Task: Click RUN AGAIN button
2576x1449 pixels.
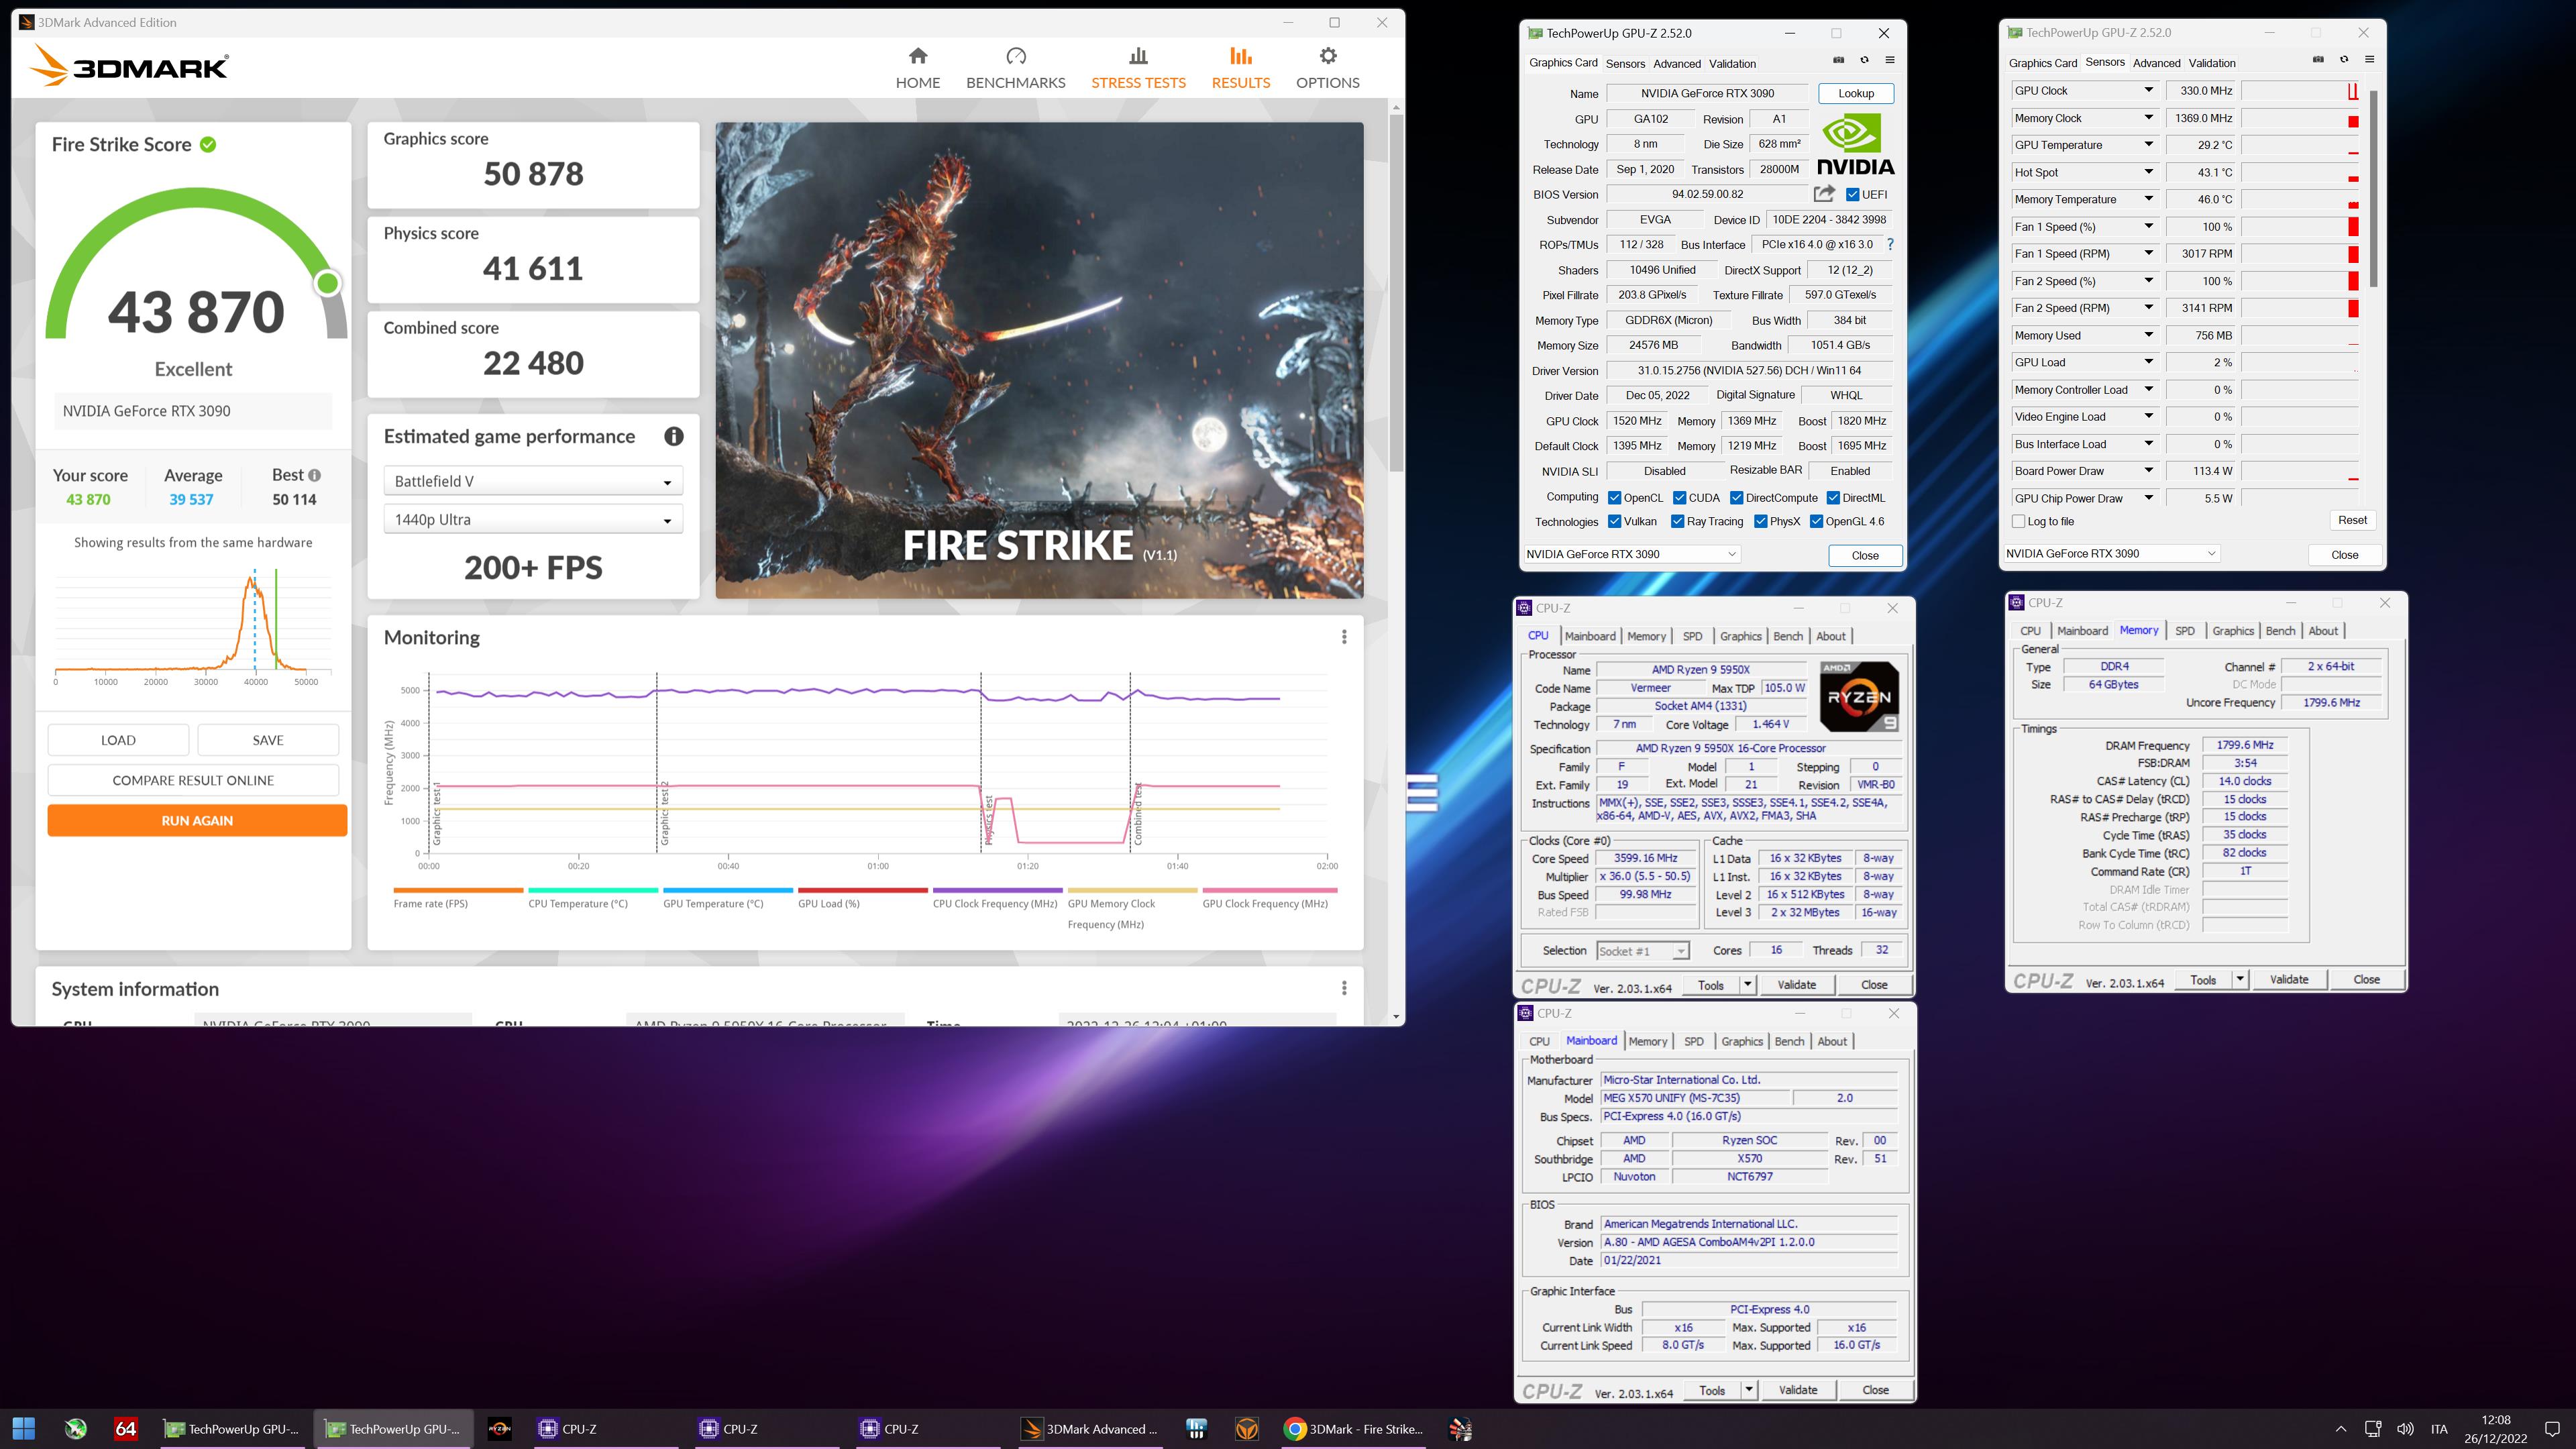Action: click(197, 820)
